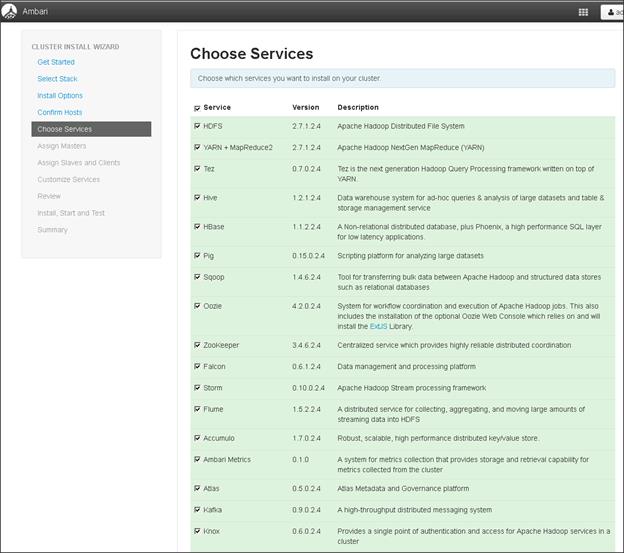Toggle the Kafka checkbox
The image size is (624, 553).
pyautogui.click(x=197, y=510)
